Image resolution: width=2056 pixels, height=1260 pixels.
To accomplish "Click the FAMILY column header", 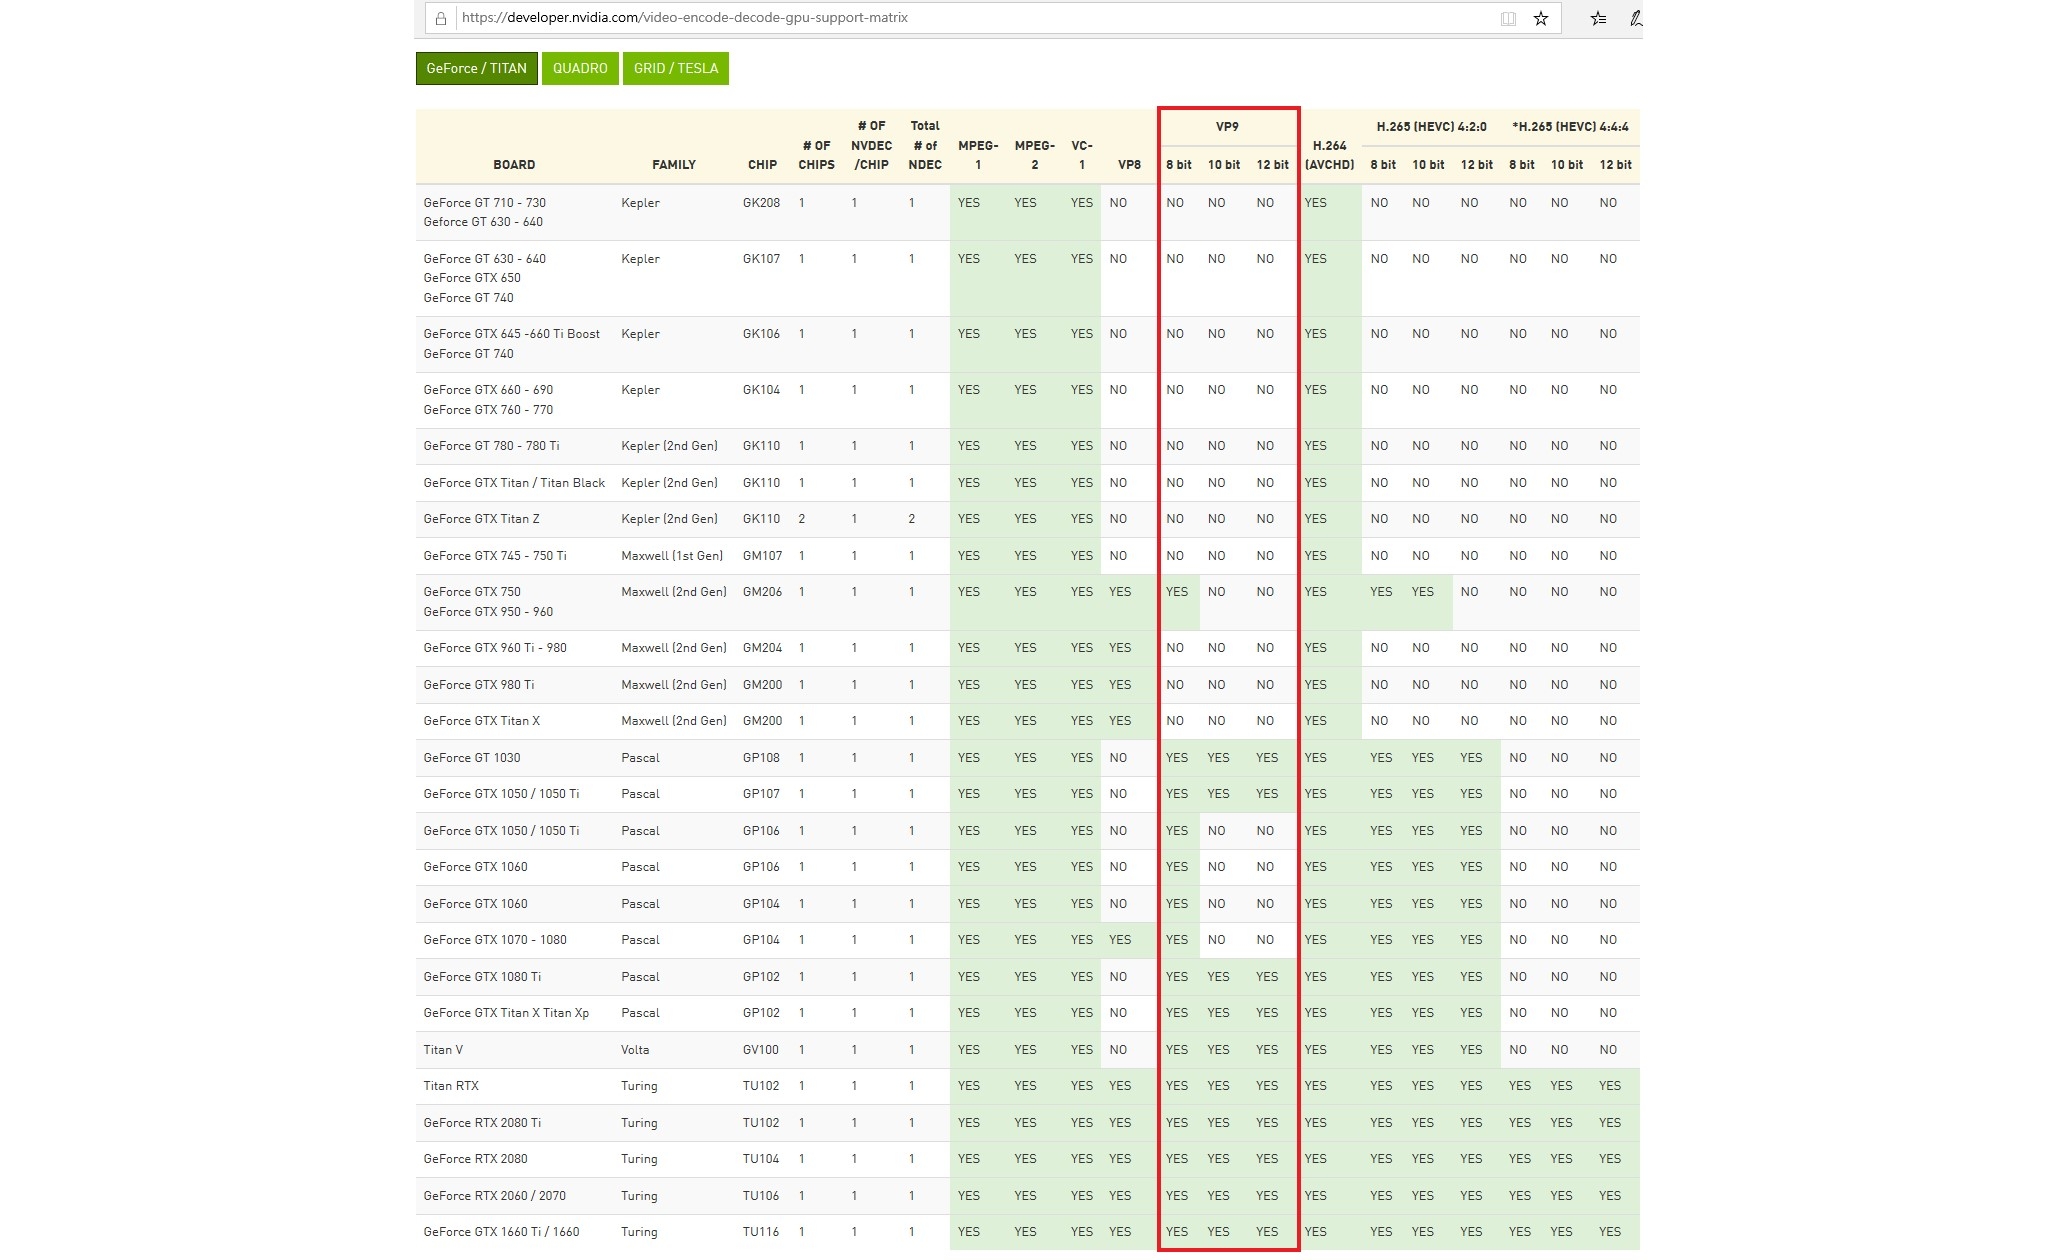I will [x=674, y=165].
